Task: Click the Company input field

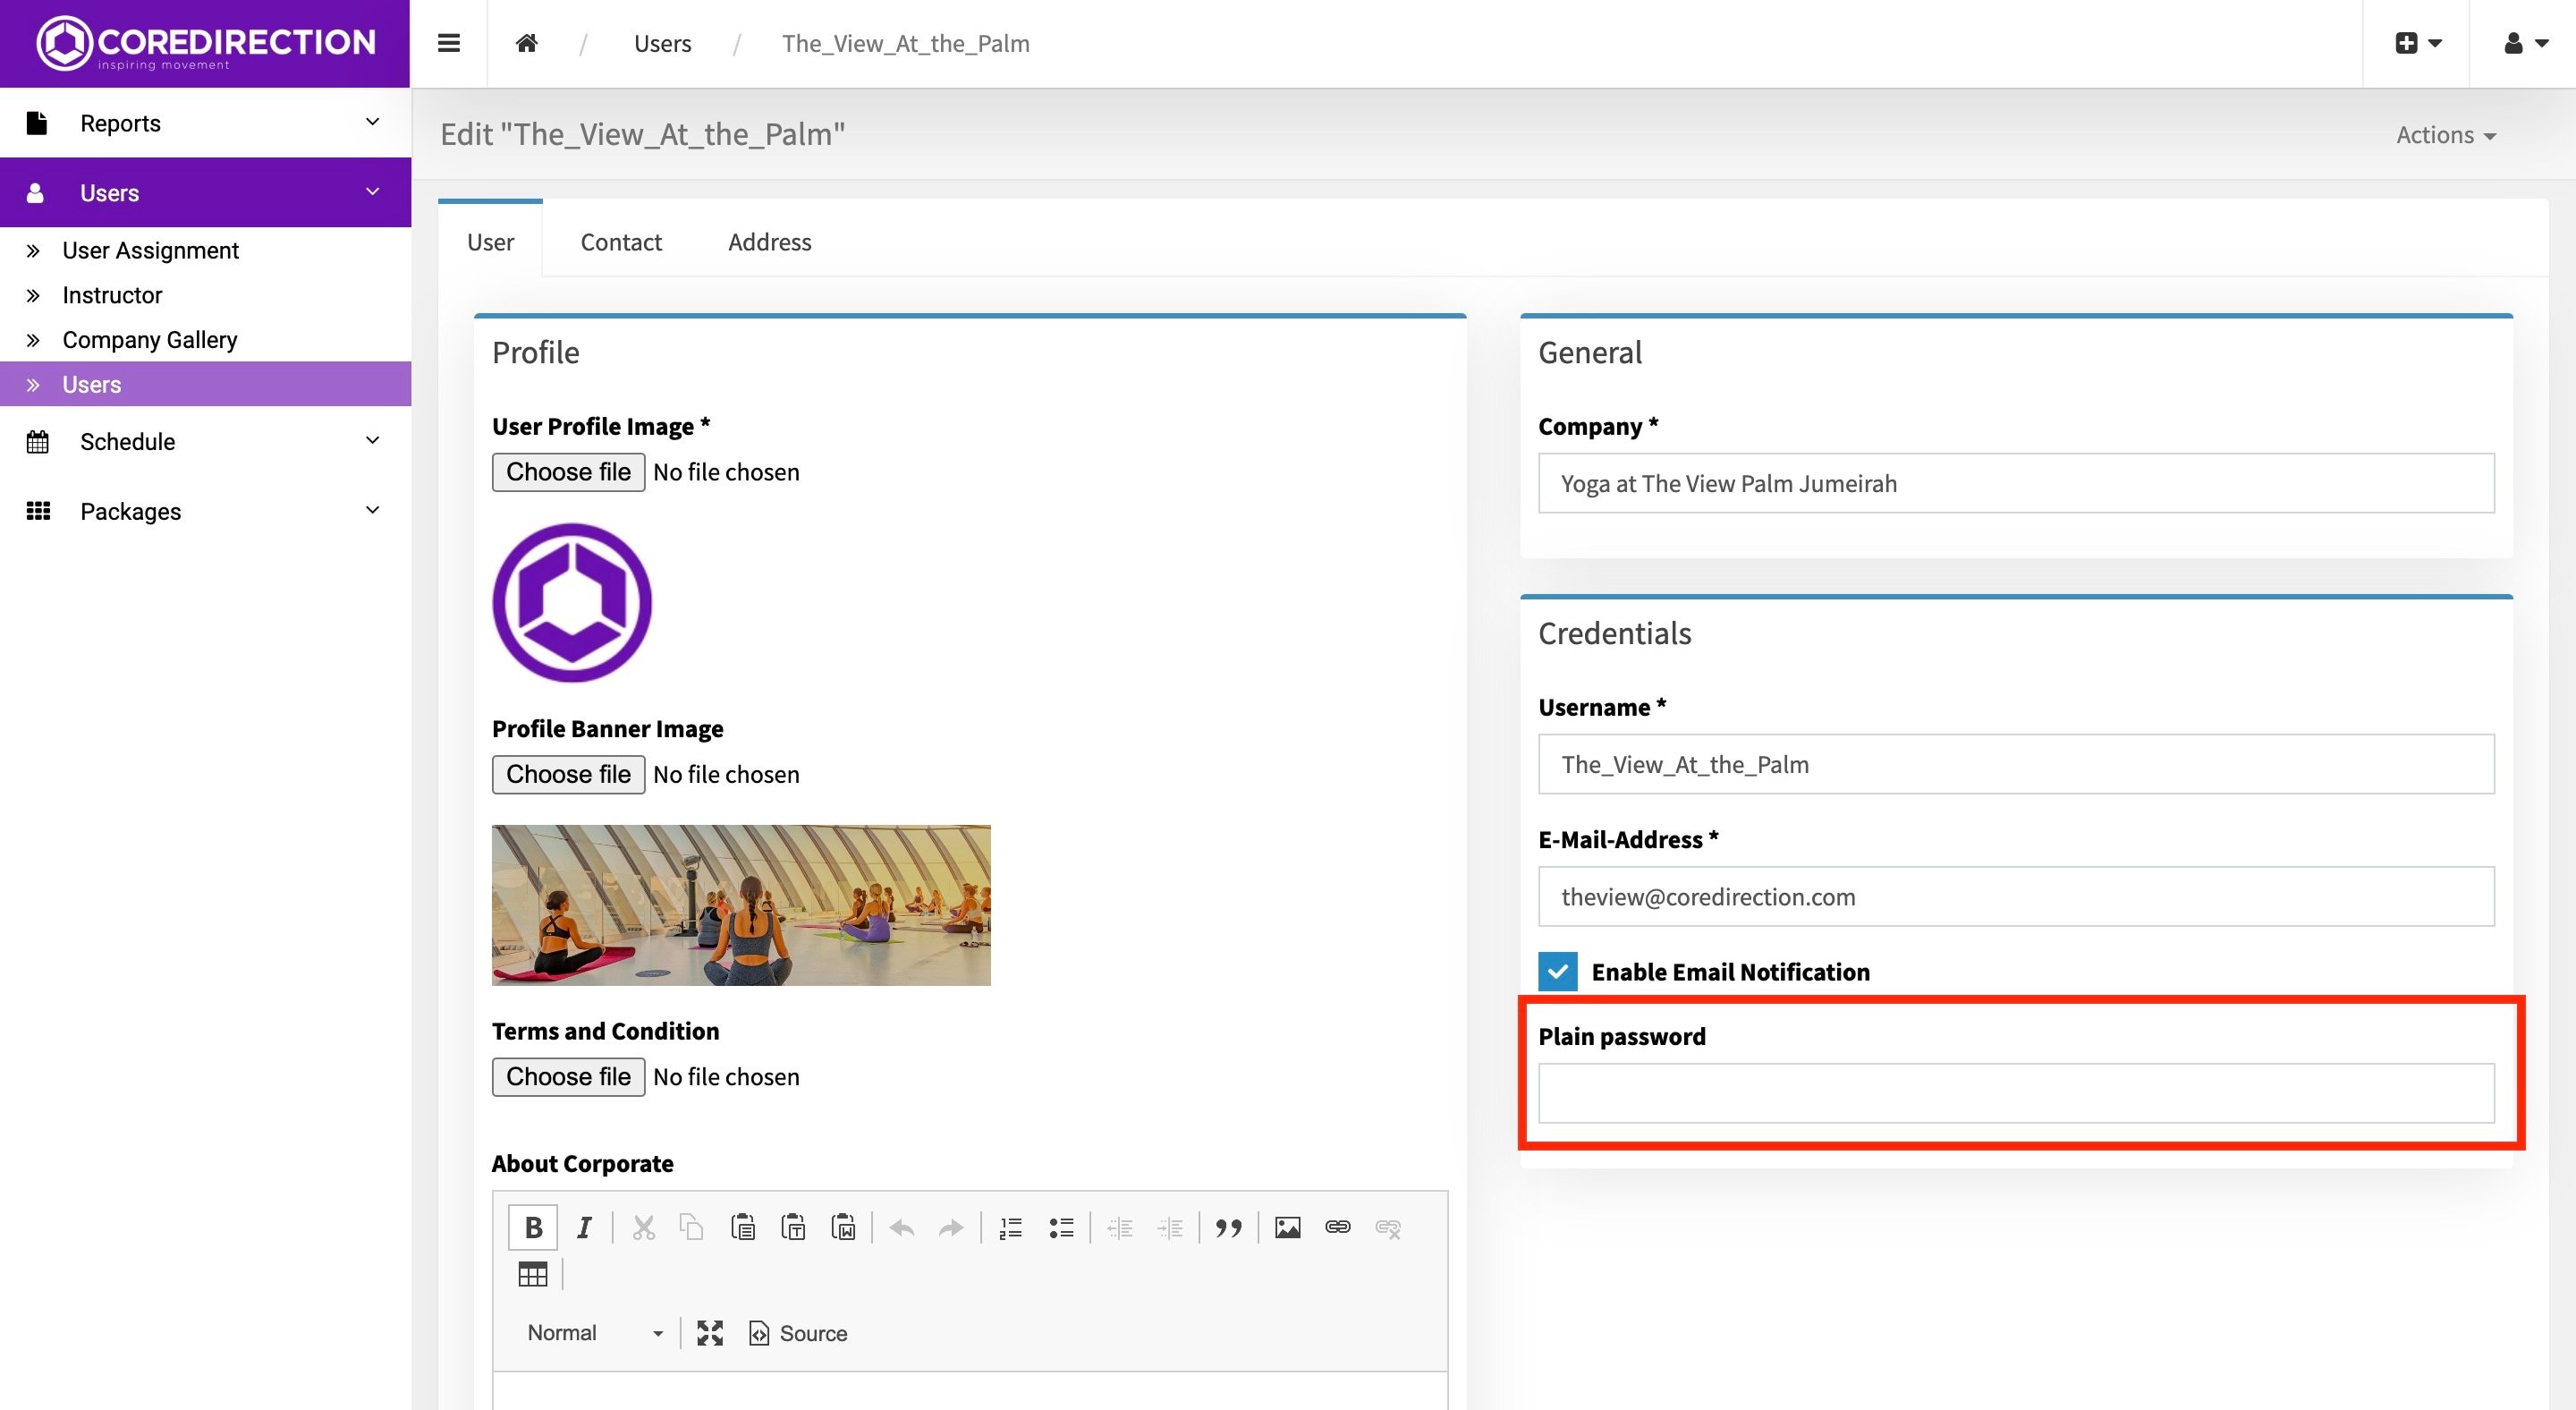Action: (2016, 483)
